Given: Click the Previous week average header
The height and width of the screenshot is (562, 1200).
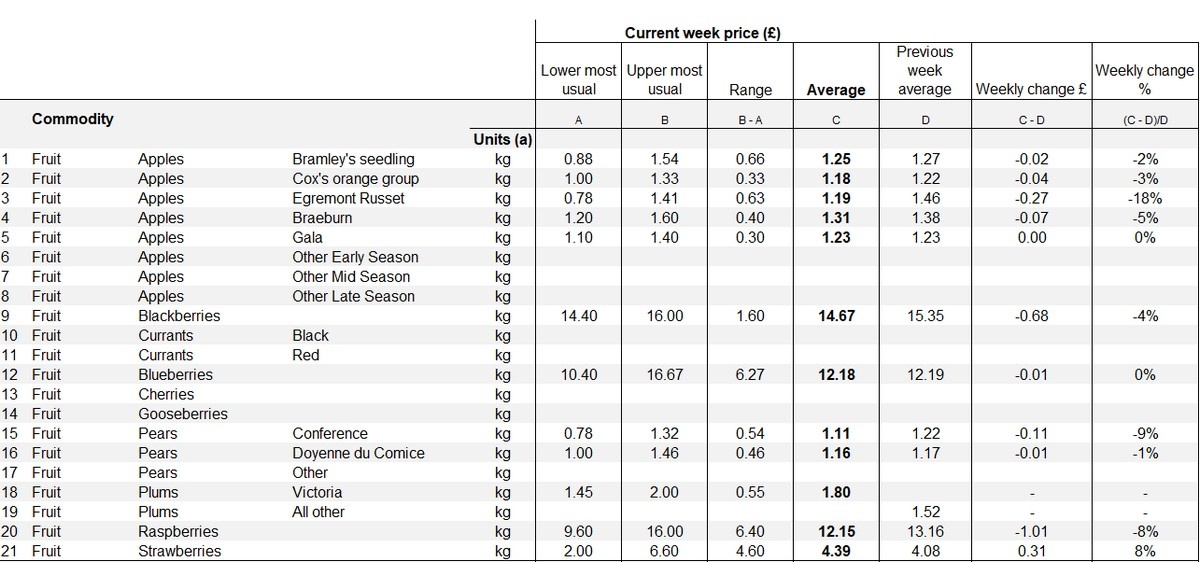Looking at the screenshot, I should [x=925, y=70].
